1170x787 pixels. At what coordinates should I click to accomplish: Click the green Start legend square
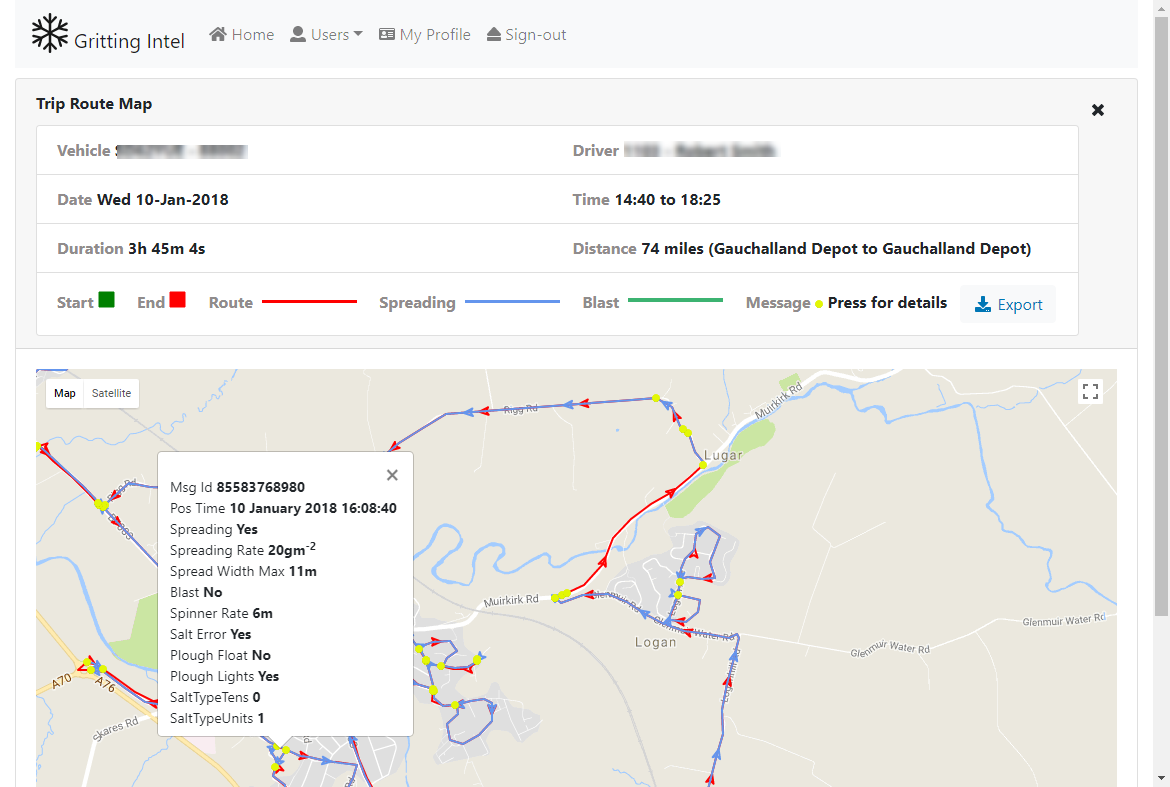(x=106, y=300)
